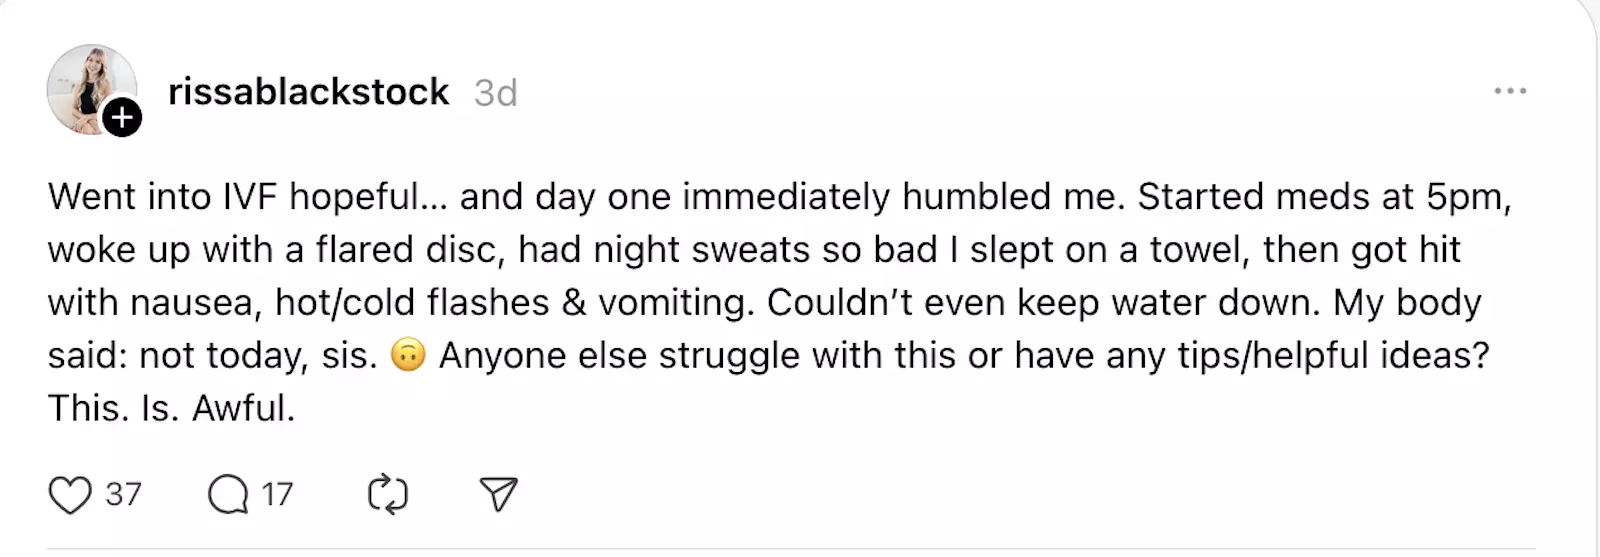Open rissablackstock's profile picture
This screenshot has height=557, width=1600.
88,87
